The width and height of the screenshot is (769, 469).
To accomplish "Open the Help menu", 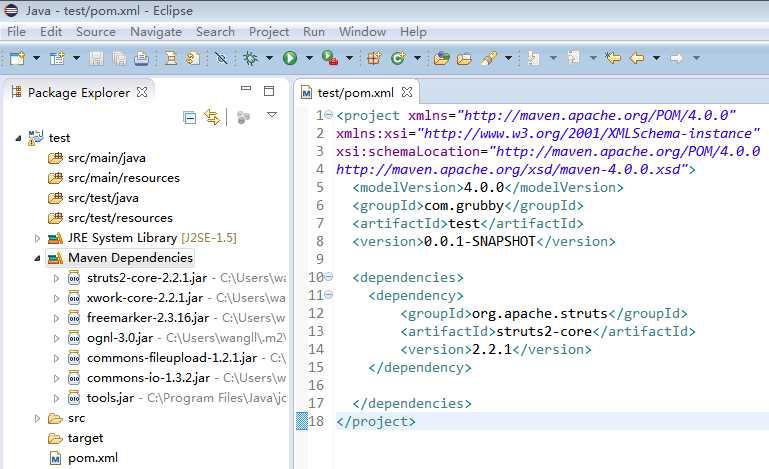I will [413, 32].
